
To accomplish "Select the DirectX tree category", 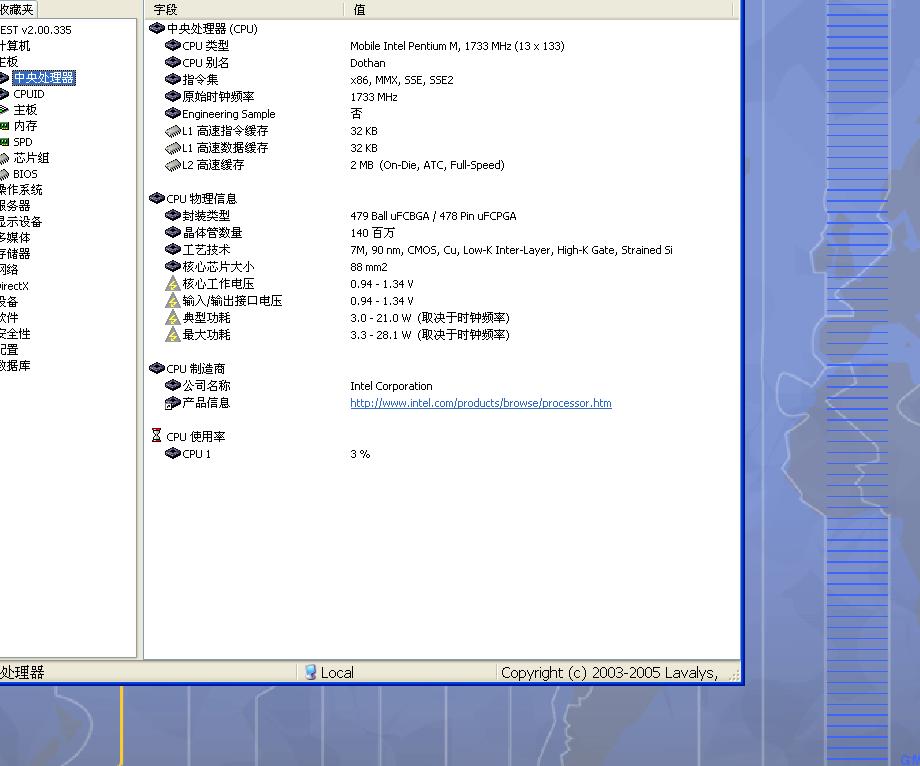I will click(x=15, y=286).
